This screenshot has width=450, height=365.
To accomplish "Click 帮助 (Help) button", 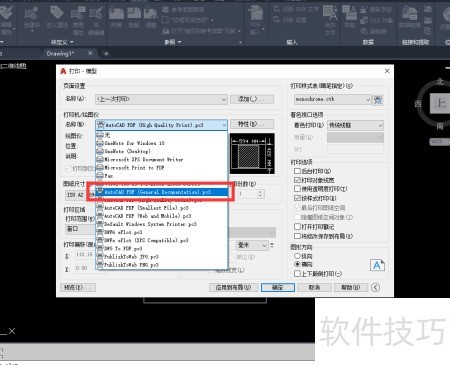I will tap(351, 287).
